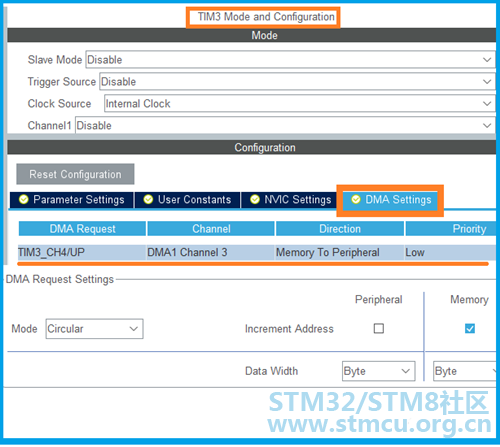Open the Channel1 dropdown
The height and width of the screenshot is (447, 500).
pos(285,126)
